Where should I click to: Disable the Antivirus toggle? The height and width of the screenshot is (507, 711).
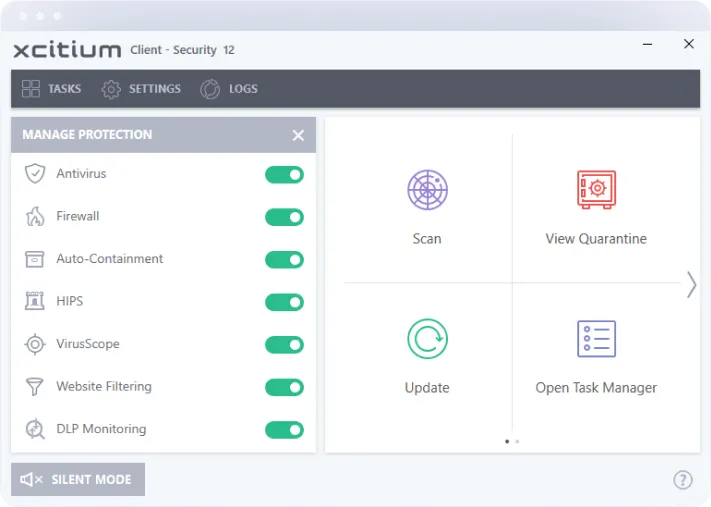(x=284, y=175)
